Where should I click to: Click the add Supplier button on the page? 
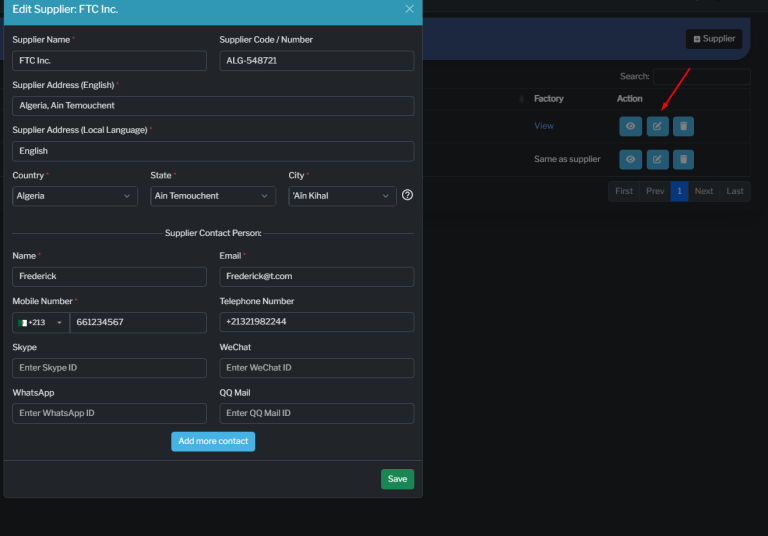(714, 39)
